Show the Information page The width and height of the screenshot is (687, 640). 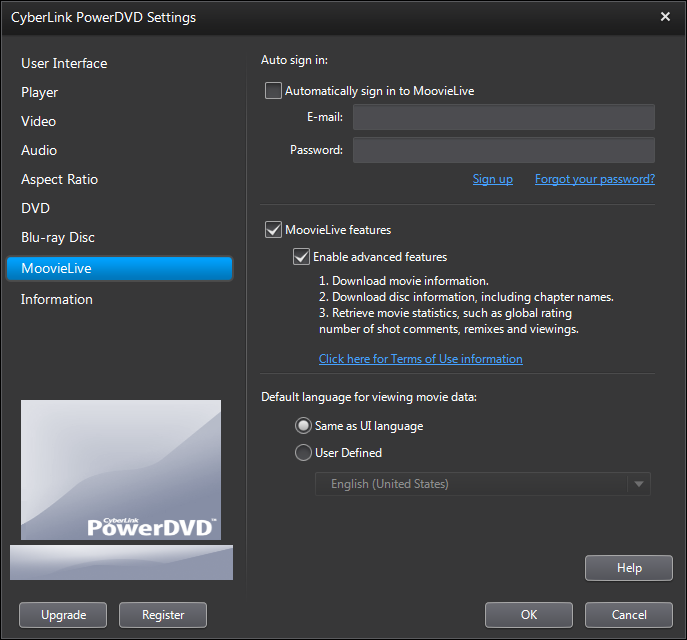tap(57, 299)
